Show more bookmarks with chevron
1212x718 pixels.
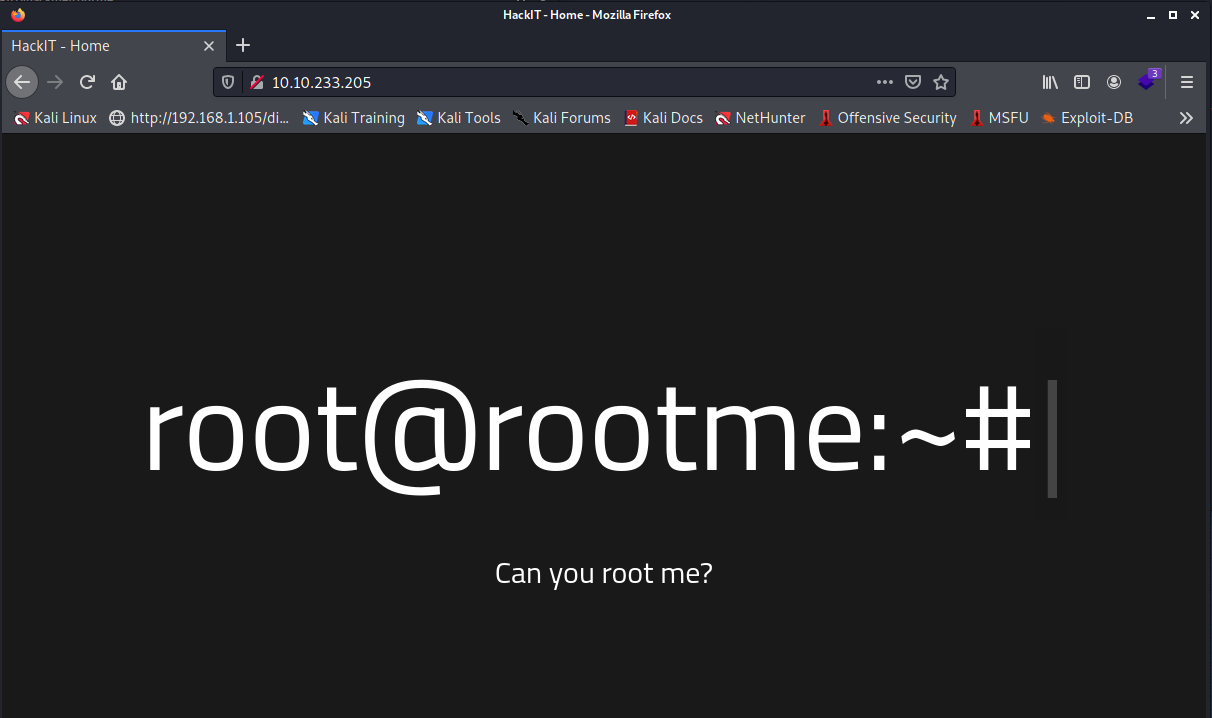click(1186, 118)
